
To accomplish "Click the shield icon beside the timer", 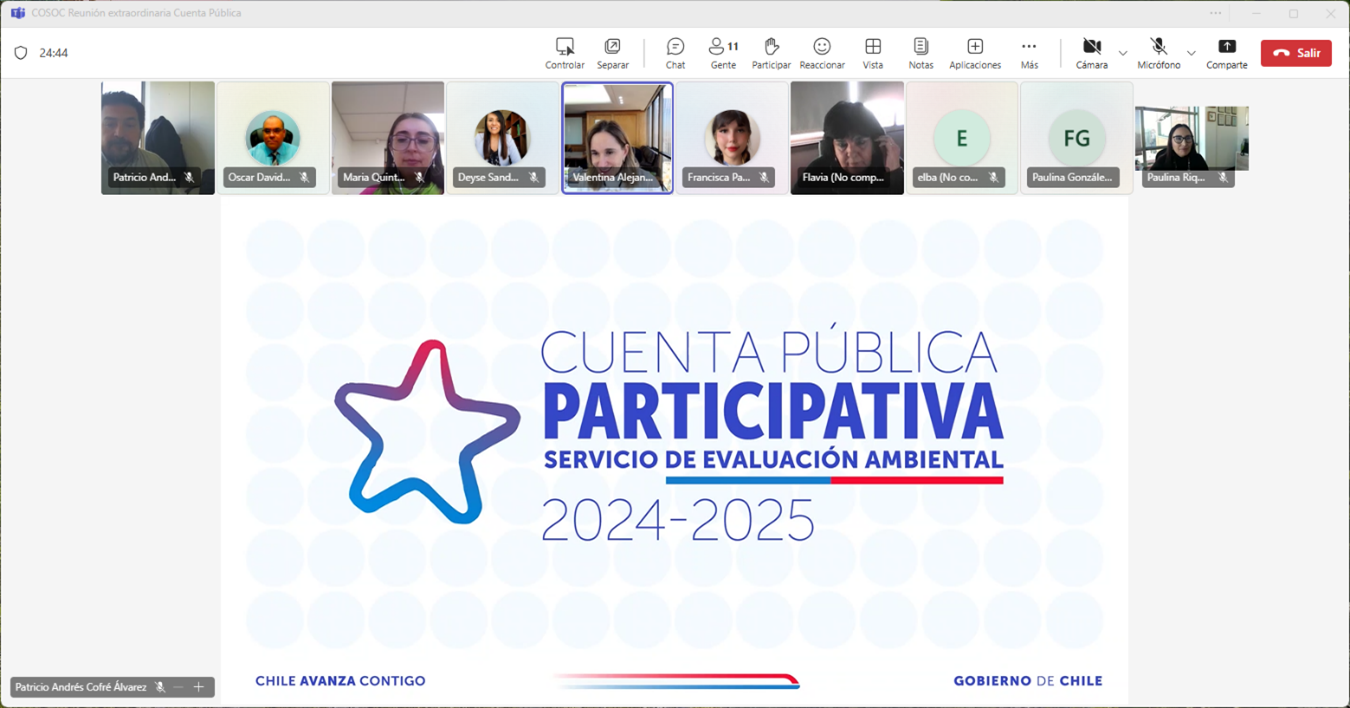I will 21,53.
